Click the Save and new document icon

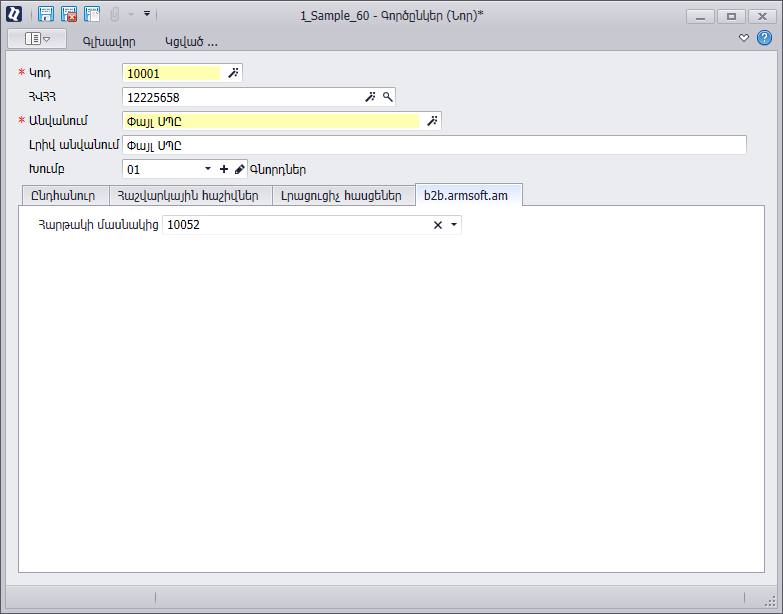point(92,14)
